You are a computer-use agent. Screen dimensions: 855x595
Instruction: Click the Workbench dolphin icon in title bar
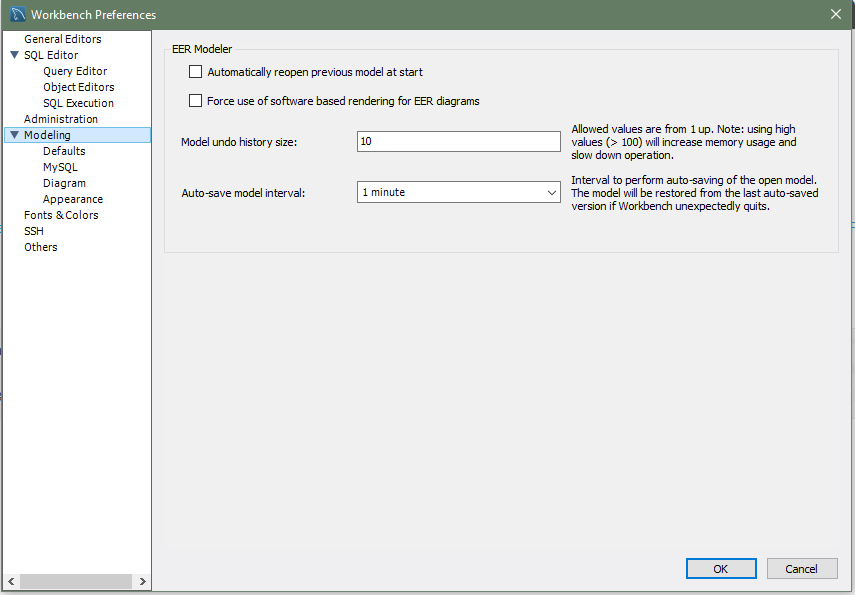point(18,14)
